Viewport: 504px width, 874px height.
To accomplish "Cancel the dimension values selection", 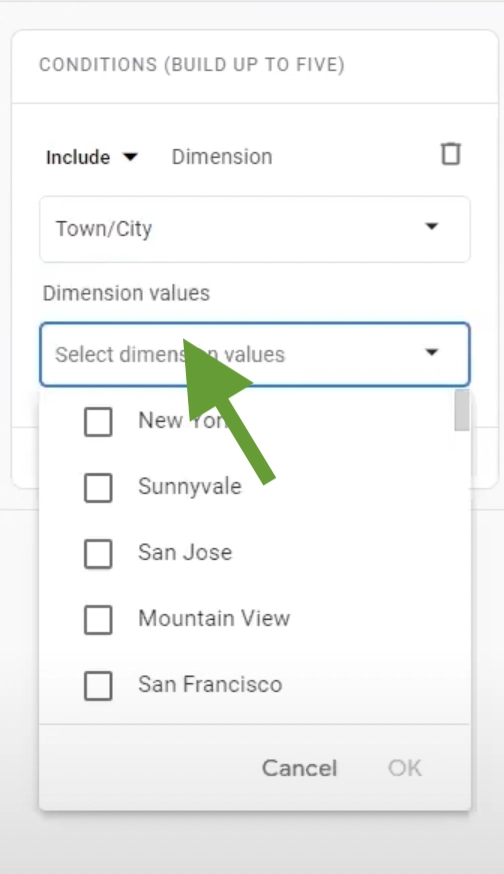I will pos(299,768).
